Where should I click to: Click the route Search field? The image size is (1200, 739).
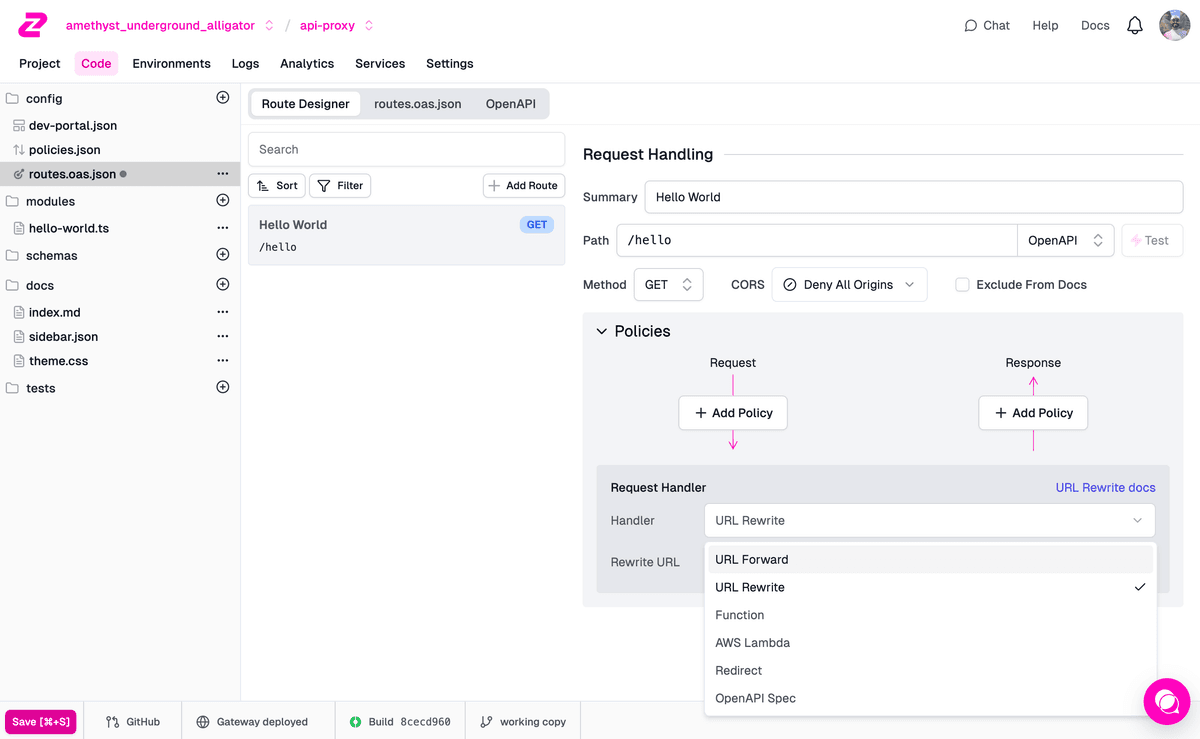[405, 148]
